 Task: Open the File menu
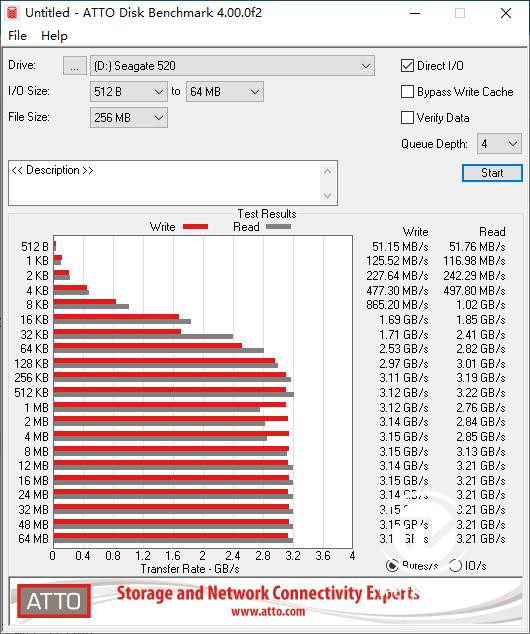pyautogui.click(x=17, y=36)
